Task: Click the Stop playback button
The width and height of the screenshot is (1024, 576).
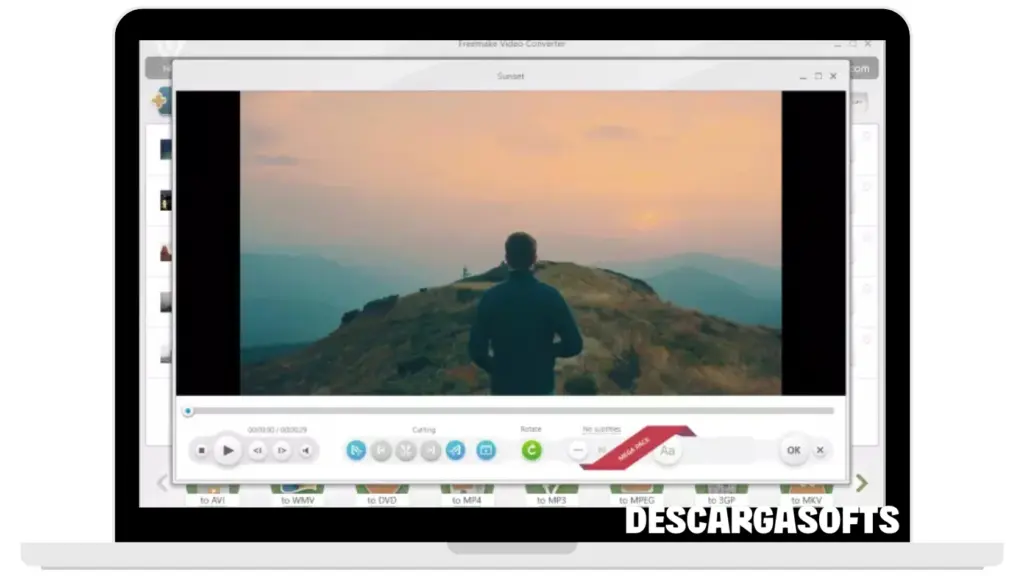Action: pos(201,451)
